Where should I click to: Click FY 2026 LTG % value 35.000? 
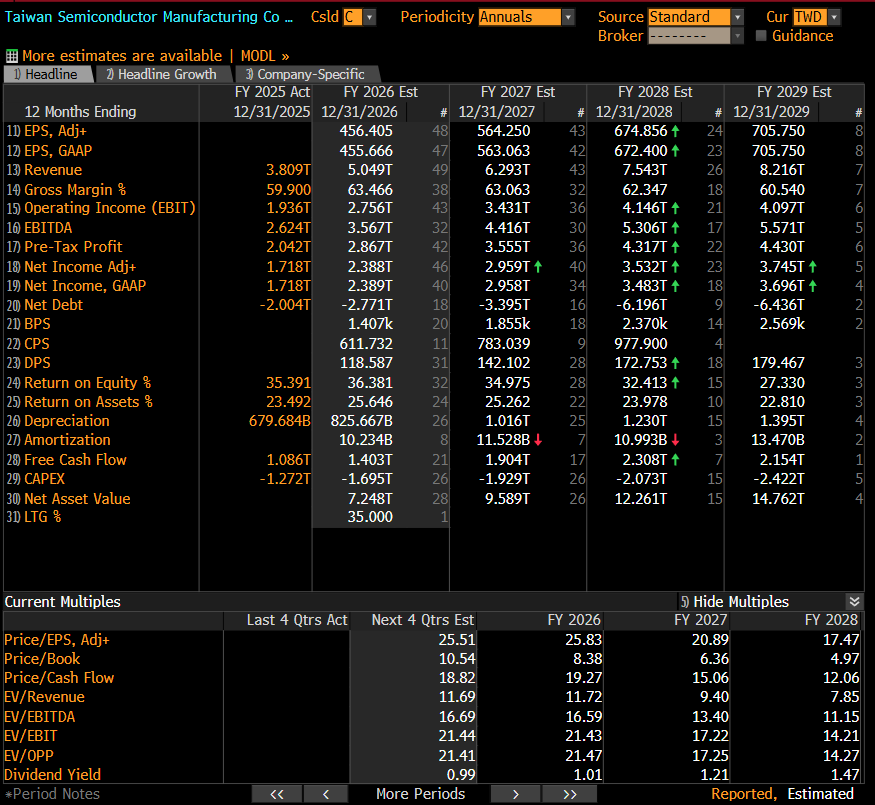point(370,517)
